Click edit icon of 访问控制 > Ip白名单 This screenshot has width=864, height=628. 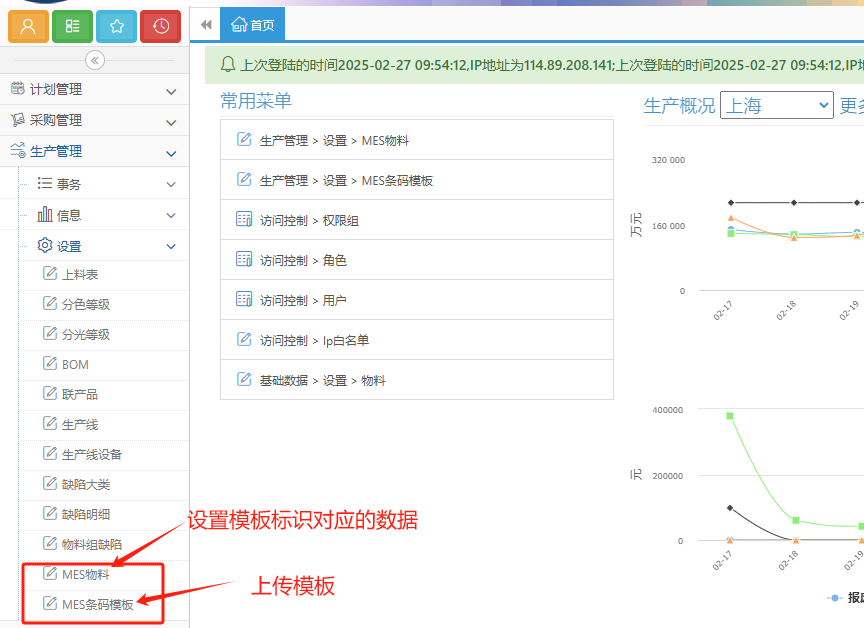coord(244,339)
